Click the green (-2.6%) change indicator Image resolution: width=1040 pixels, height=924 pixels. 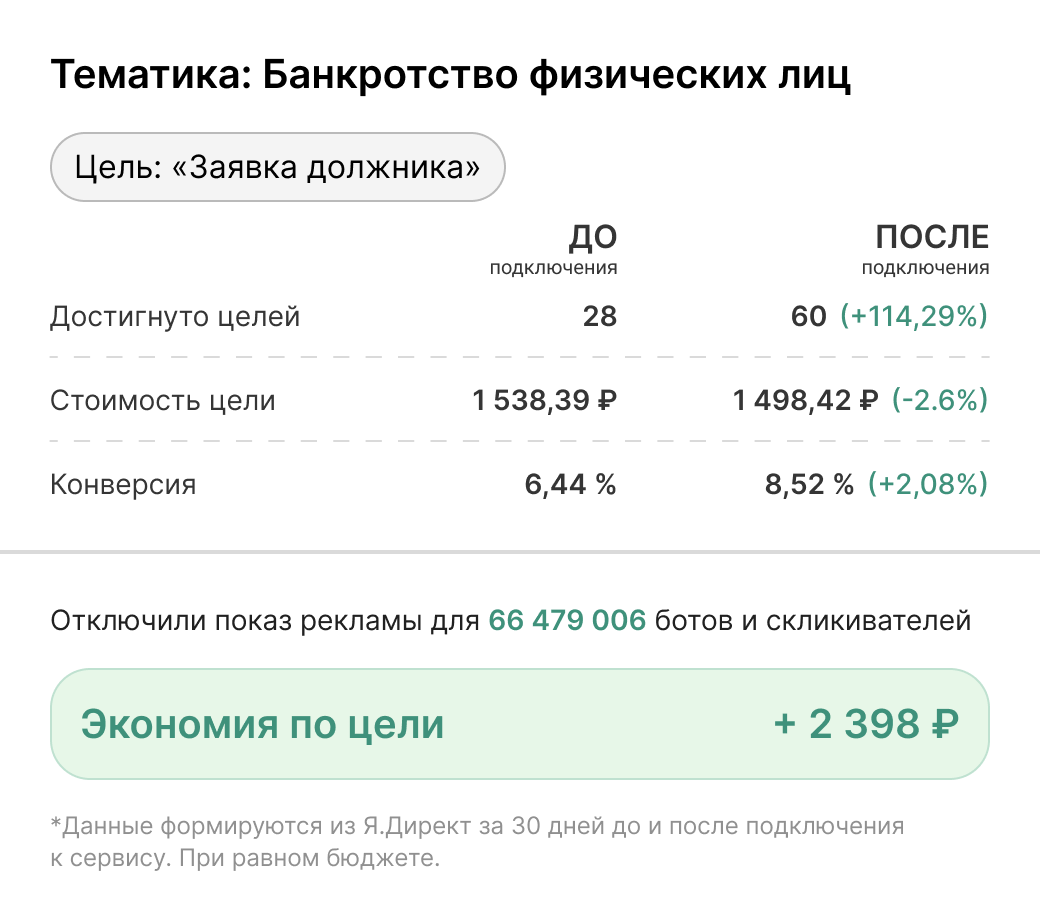[938, 401]
